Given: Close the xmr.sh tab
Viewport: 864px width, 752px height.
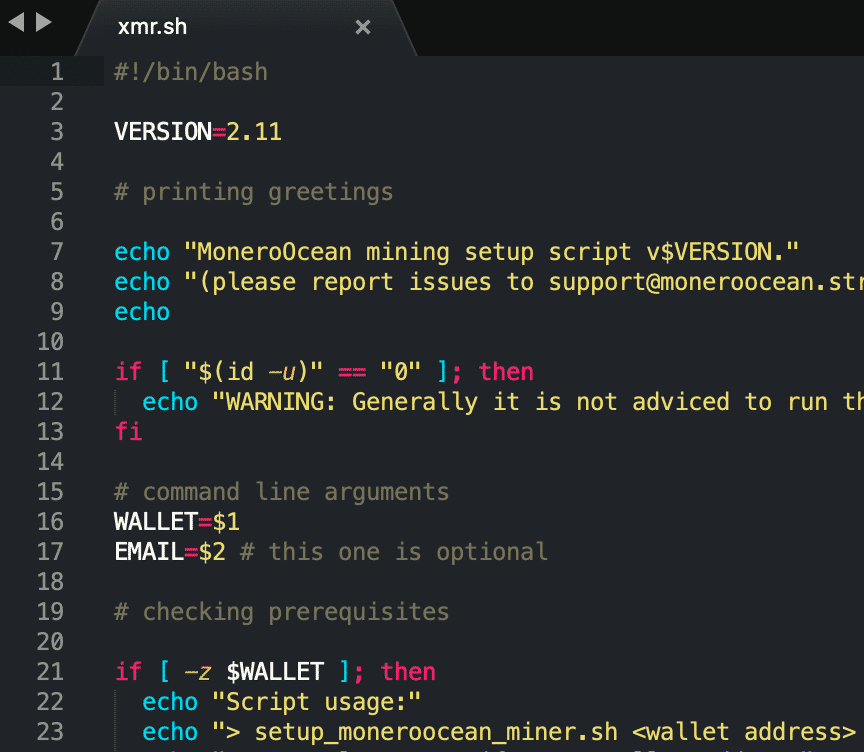Looking at the screenshot, I should (x=363, y=27).
